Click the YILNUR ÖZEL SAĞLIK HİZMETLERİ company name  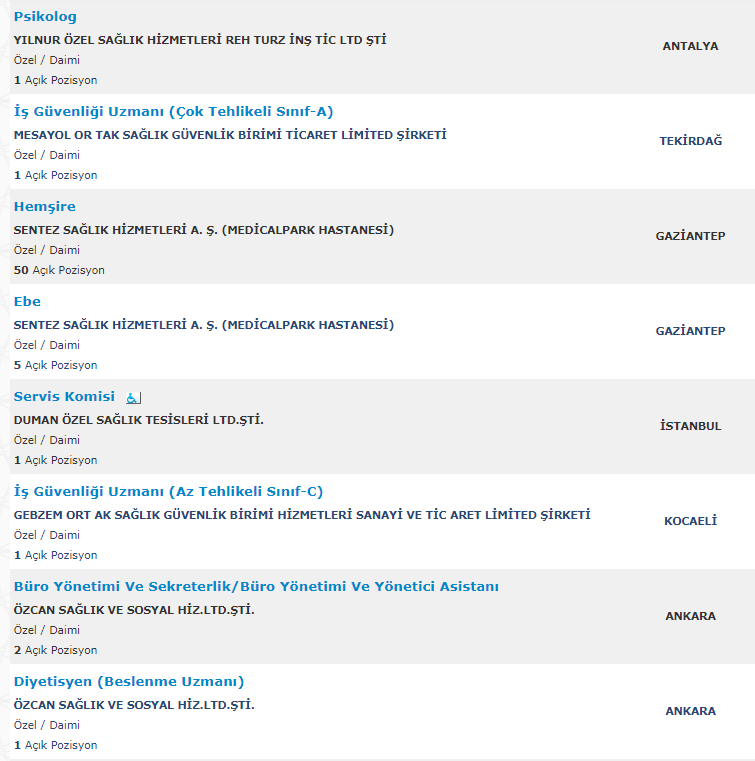click(200, 40)
